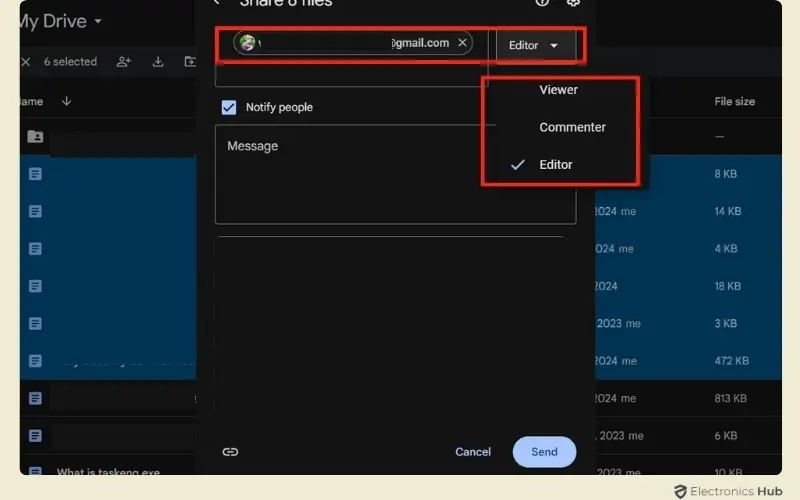
Task: Choose Viewer from the role menu
Action: click(x=559, y=90)
